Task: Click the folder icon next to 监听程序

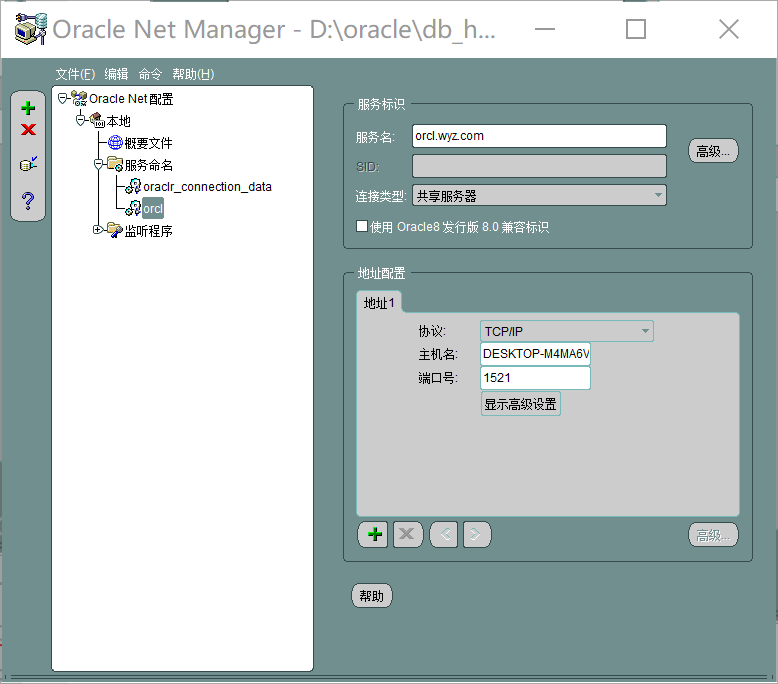Action: pyautogui.click(x=115, y=230)
